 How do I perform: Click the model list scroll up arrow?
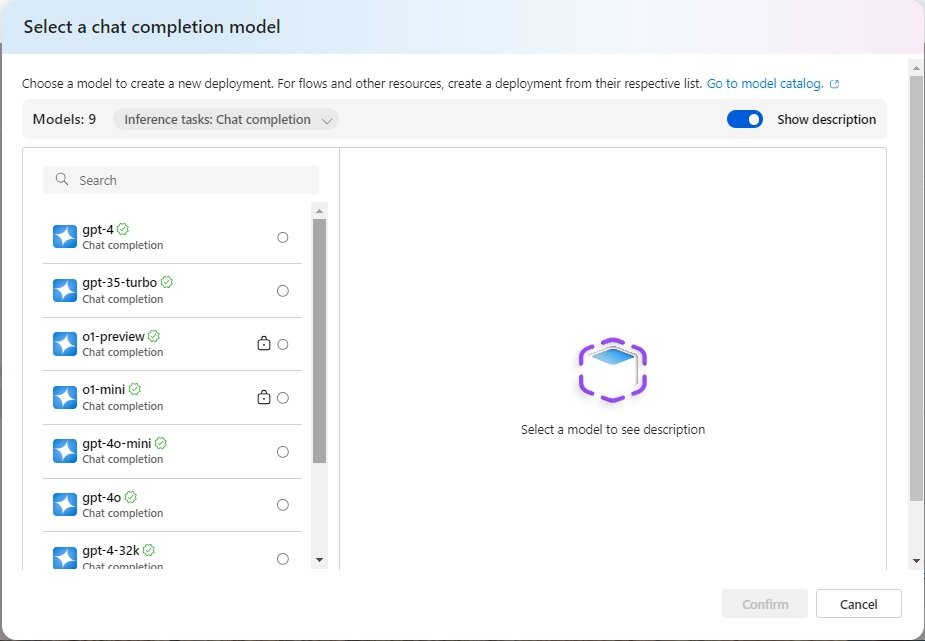(x=319, y=211)
